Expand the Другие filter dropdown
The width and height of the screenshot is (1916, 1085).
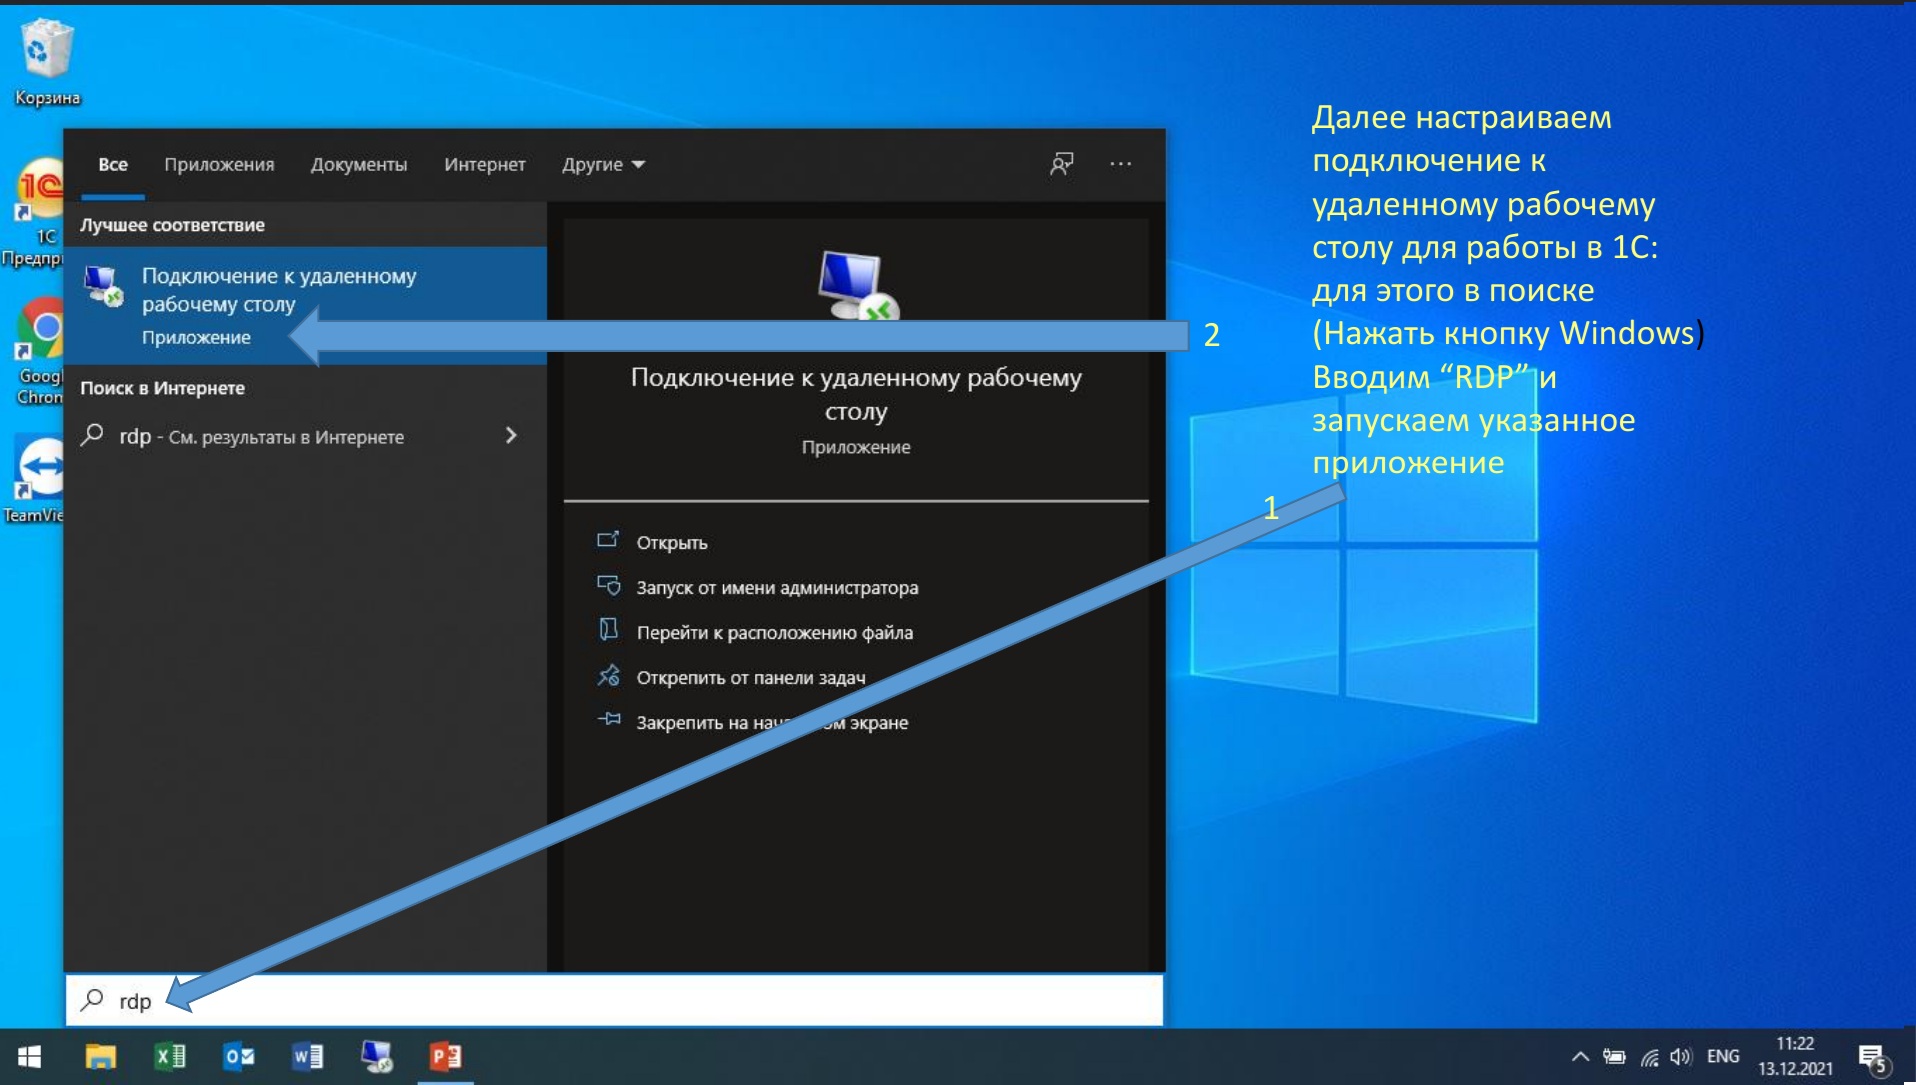click(x=602, y=165)
